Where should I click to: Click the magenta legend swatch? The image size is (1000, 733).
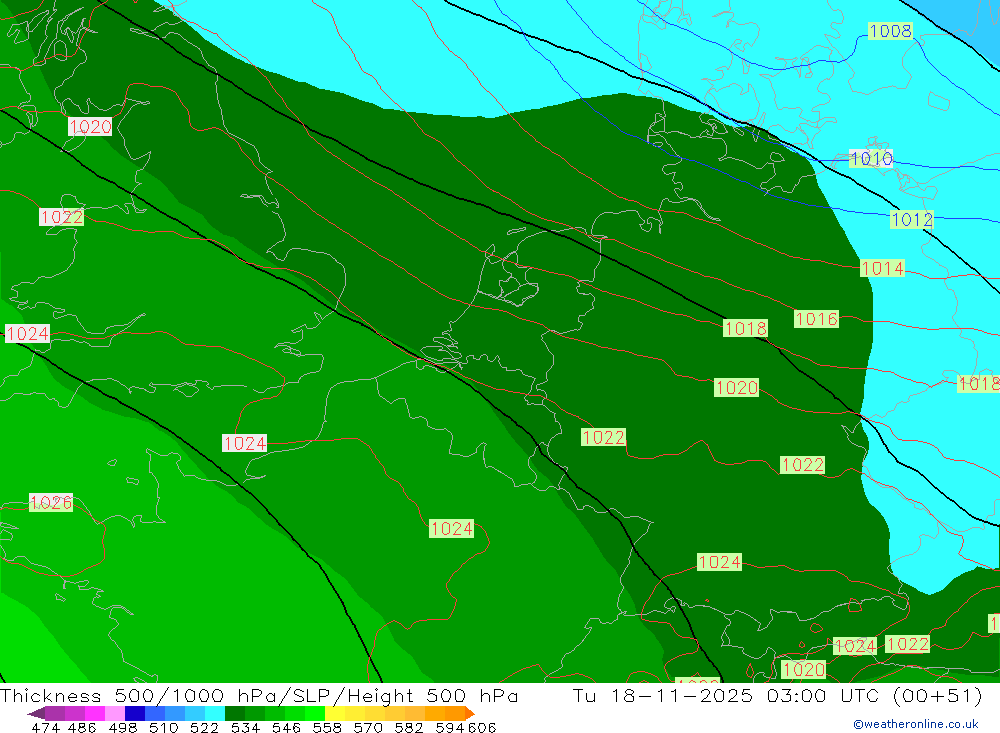pyautogui.click(x=94, y=713)
